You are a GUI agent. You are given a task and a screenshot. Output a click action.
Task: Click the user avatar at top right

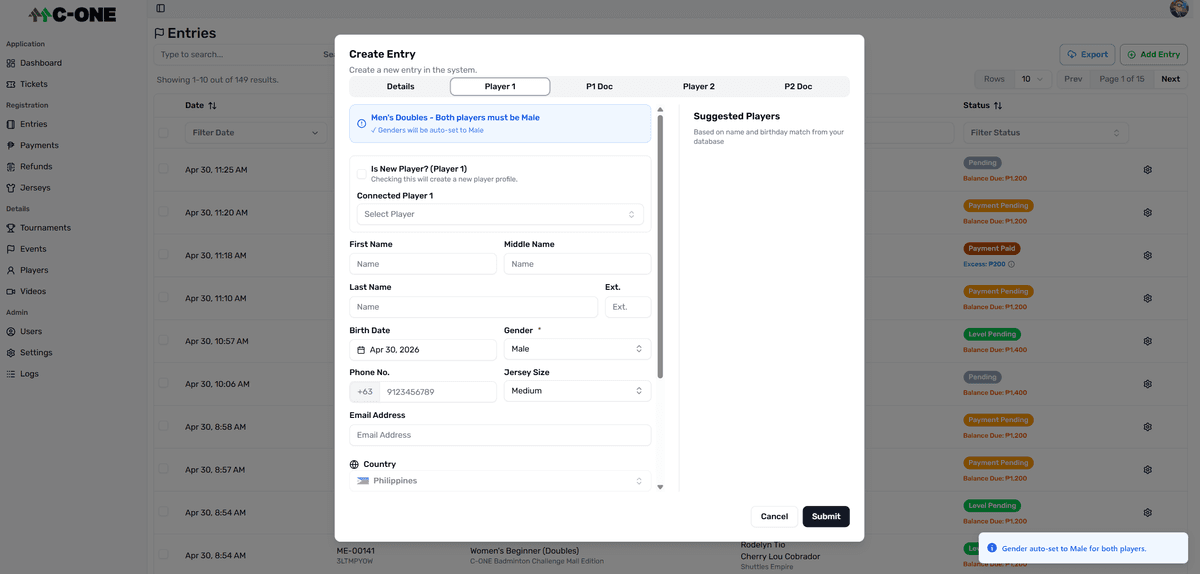coord(1178,9)
